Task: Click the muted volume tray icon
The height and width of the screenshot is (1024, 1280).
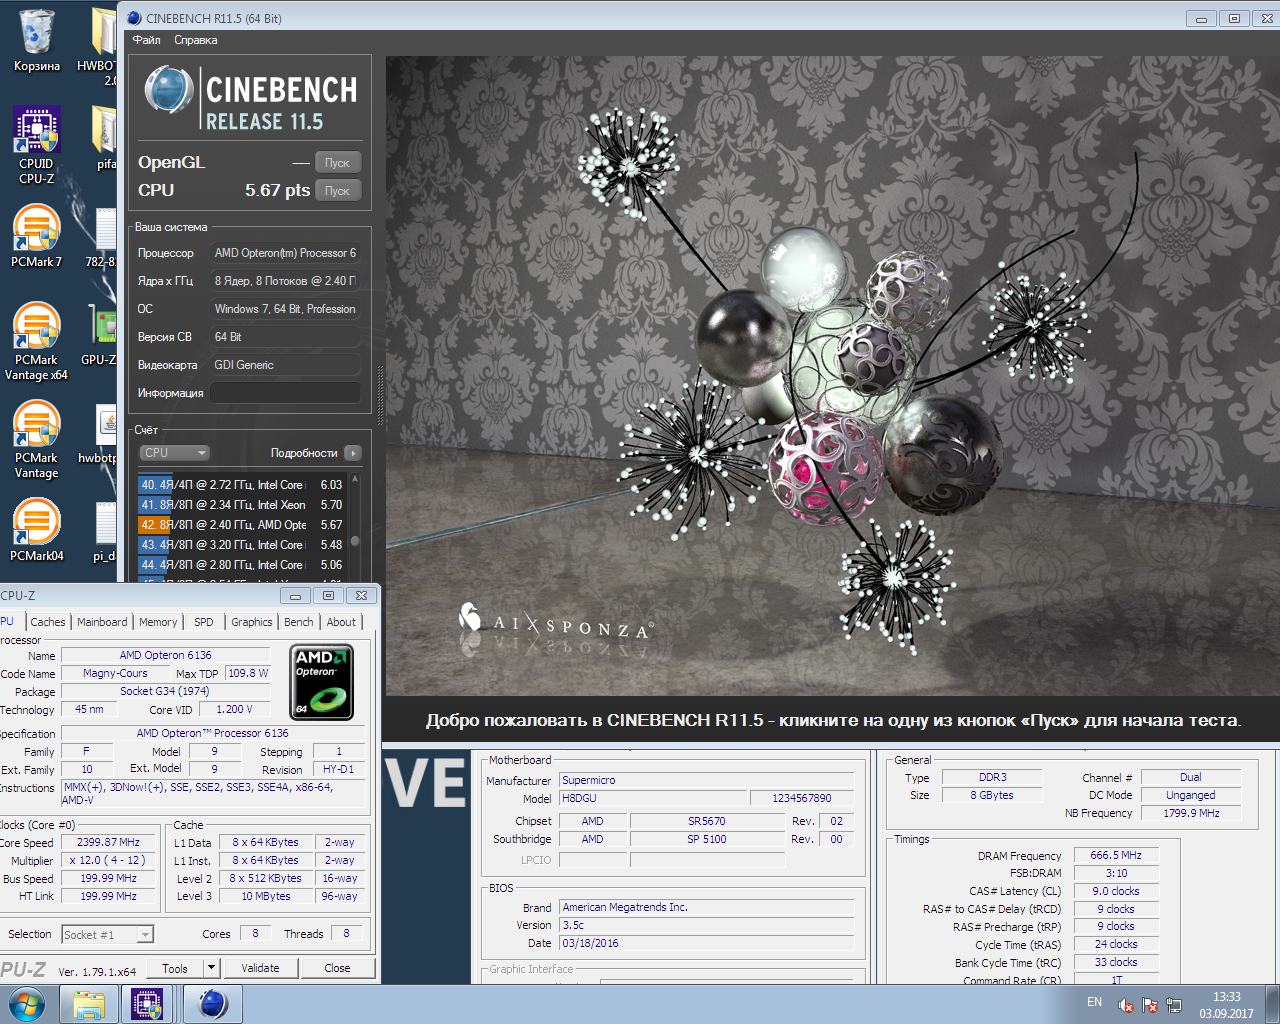Action: tap(1125, 1005)
